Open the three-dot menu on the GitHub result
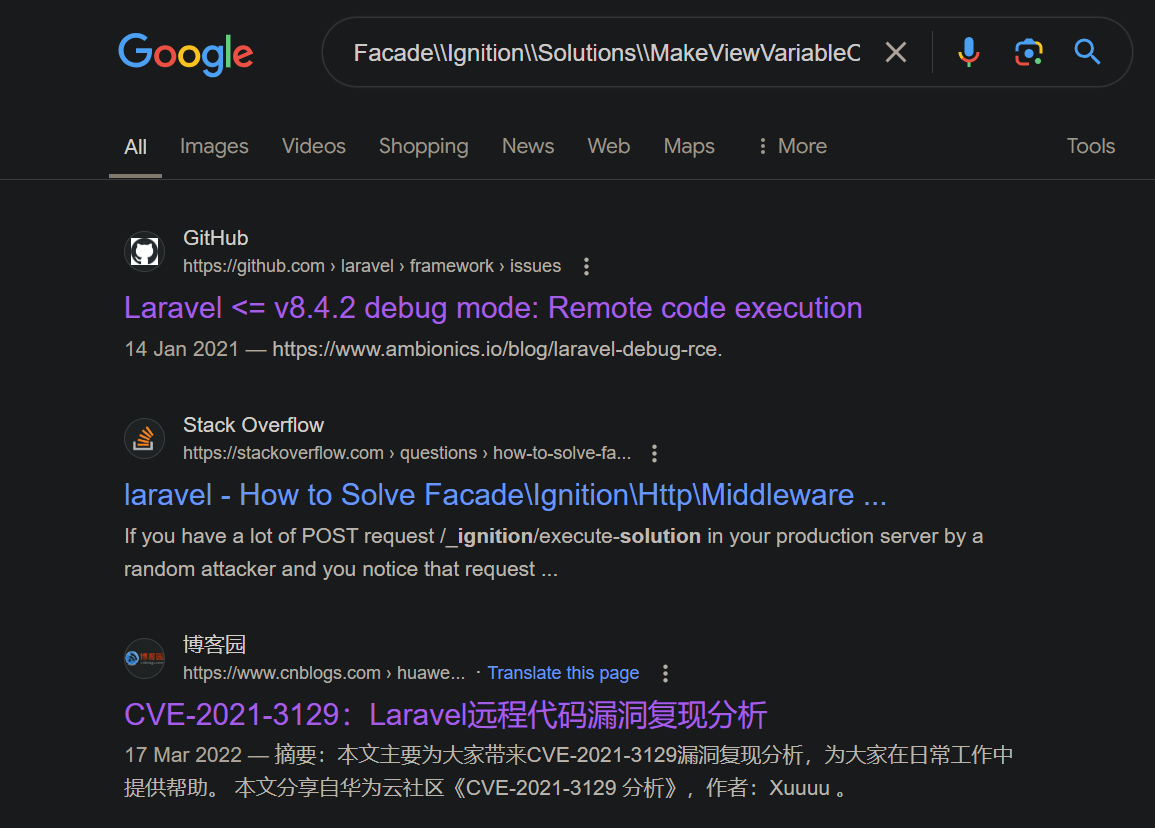The image size is (1155, 828). [585, 266]
